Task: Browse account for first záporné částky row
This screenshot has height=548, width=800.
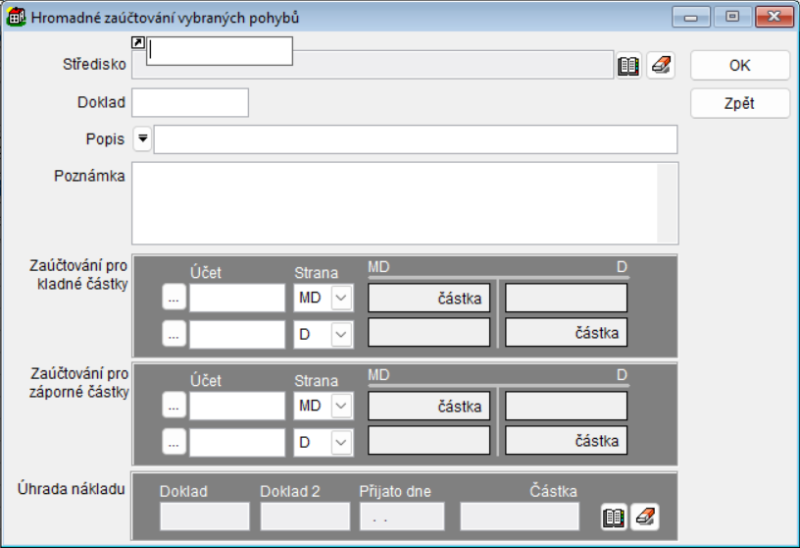Action: click(x=174, y=406)
